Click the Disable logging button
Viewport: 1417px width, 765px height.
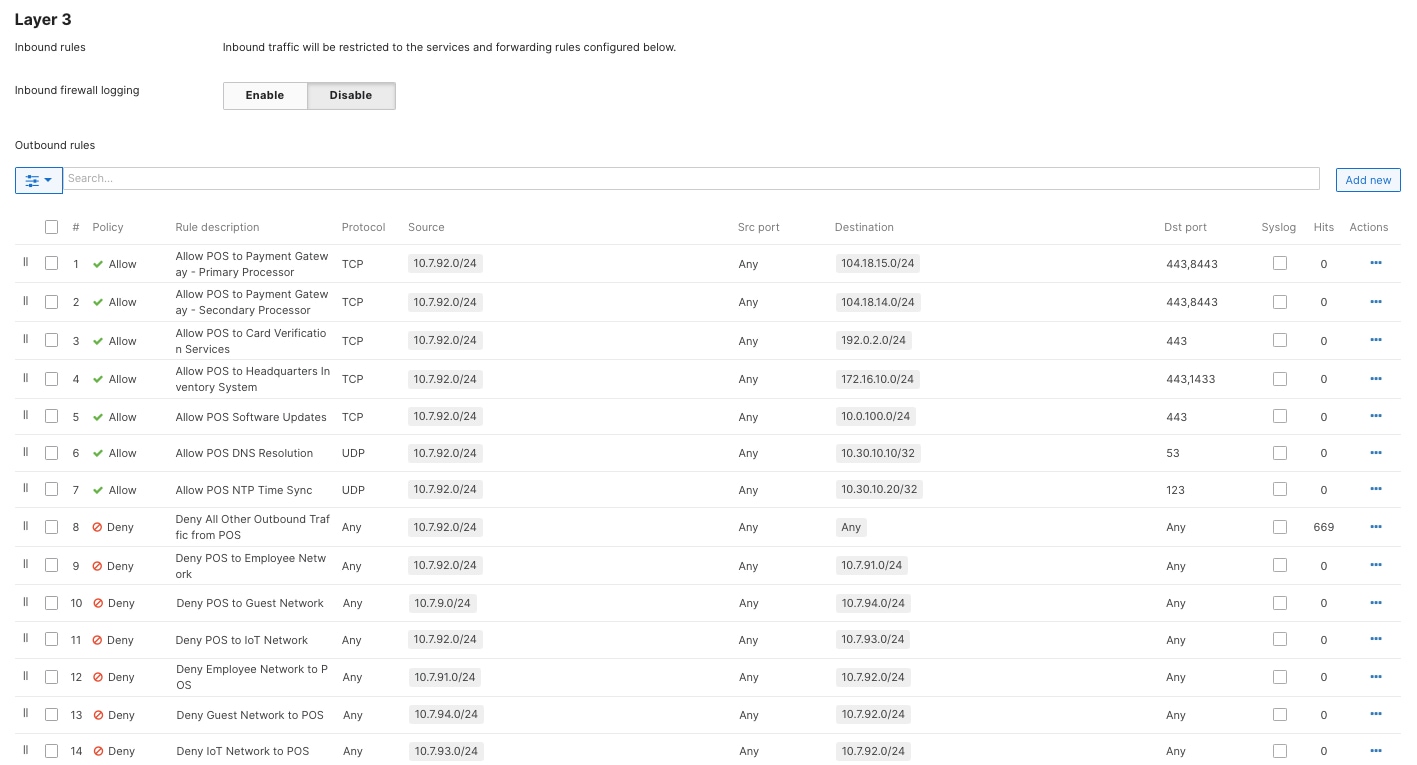pos(350,95)
